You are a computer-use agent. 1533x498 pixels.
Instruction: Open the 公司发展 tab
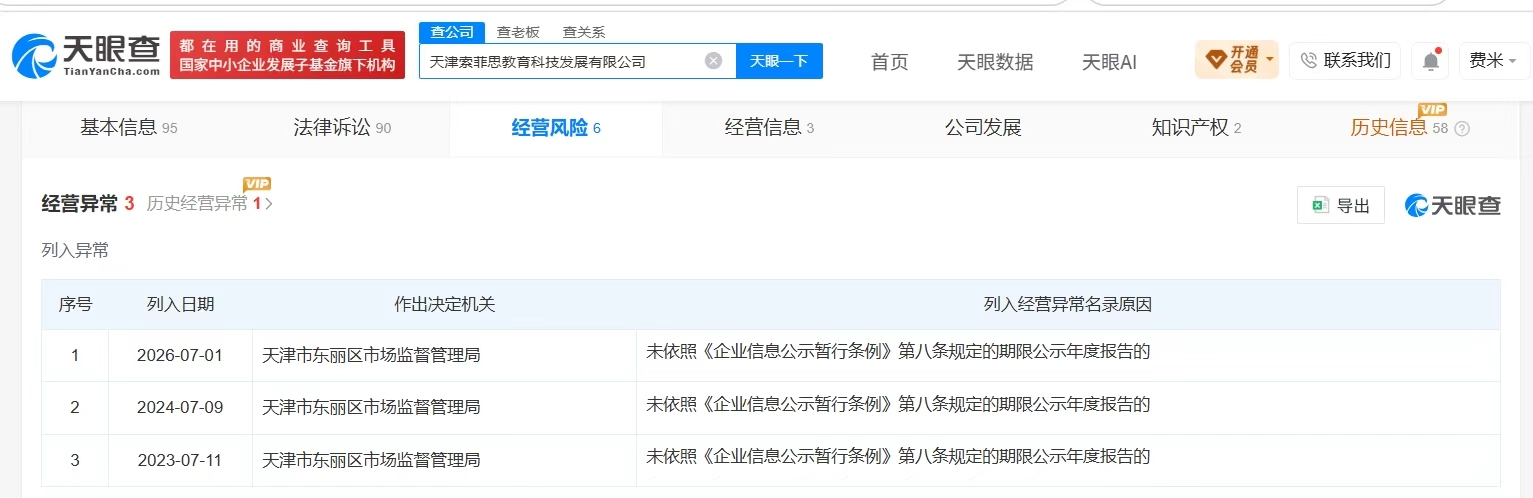(983, 128)
